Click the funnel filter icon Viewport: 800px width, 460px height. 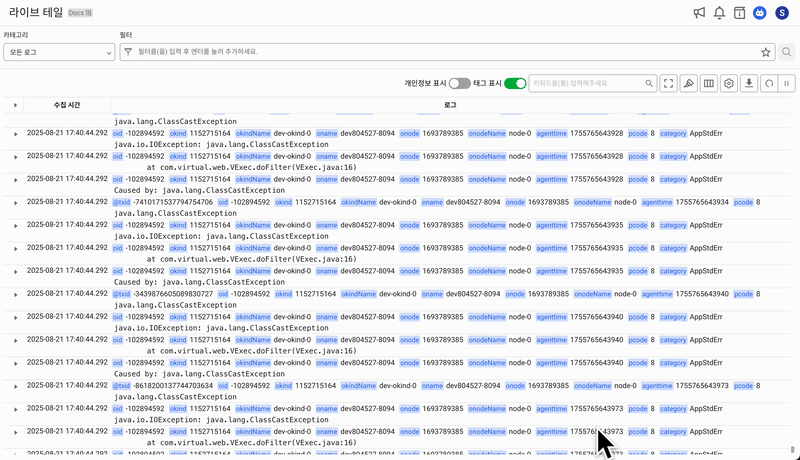pos(128,52)
